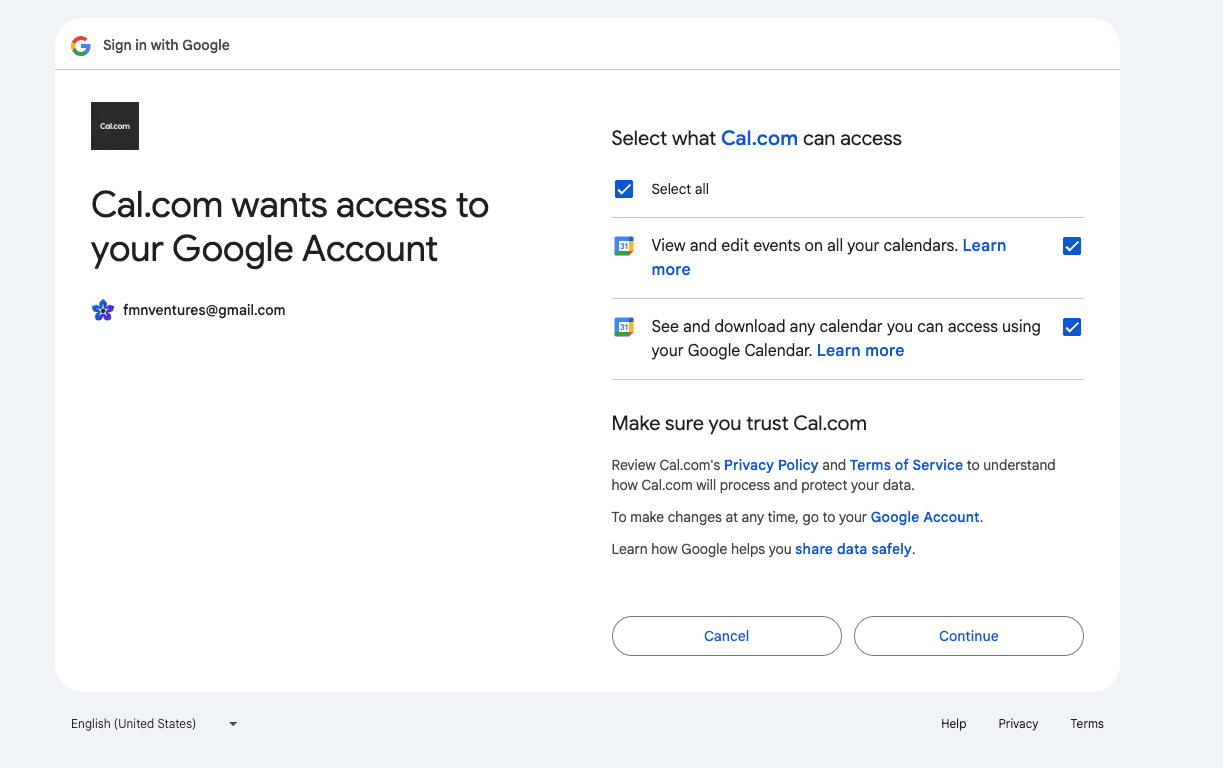
Task: Click Terms in the footer
Action: (x=1087, y=723)
